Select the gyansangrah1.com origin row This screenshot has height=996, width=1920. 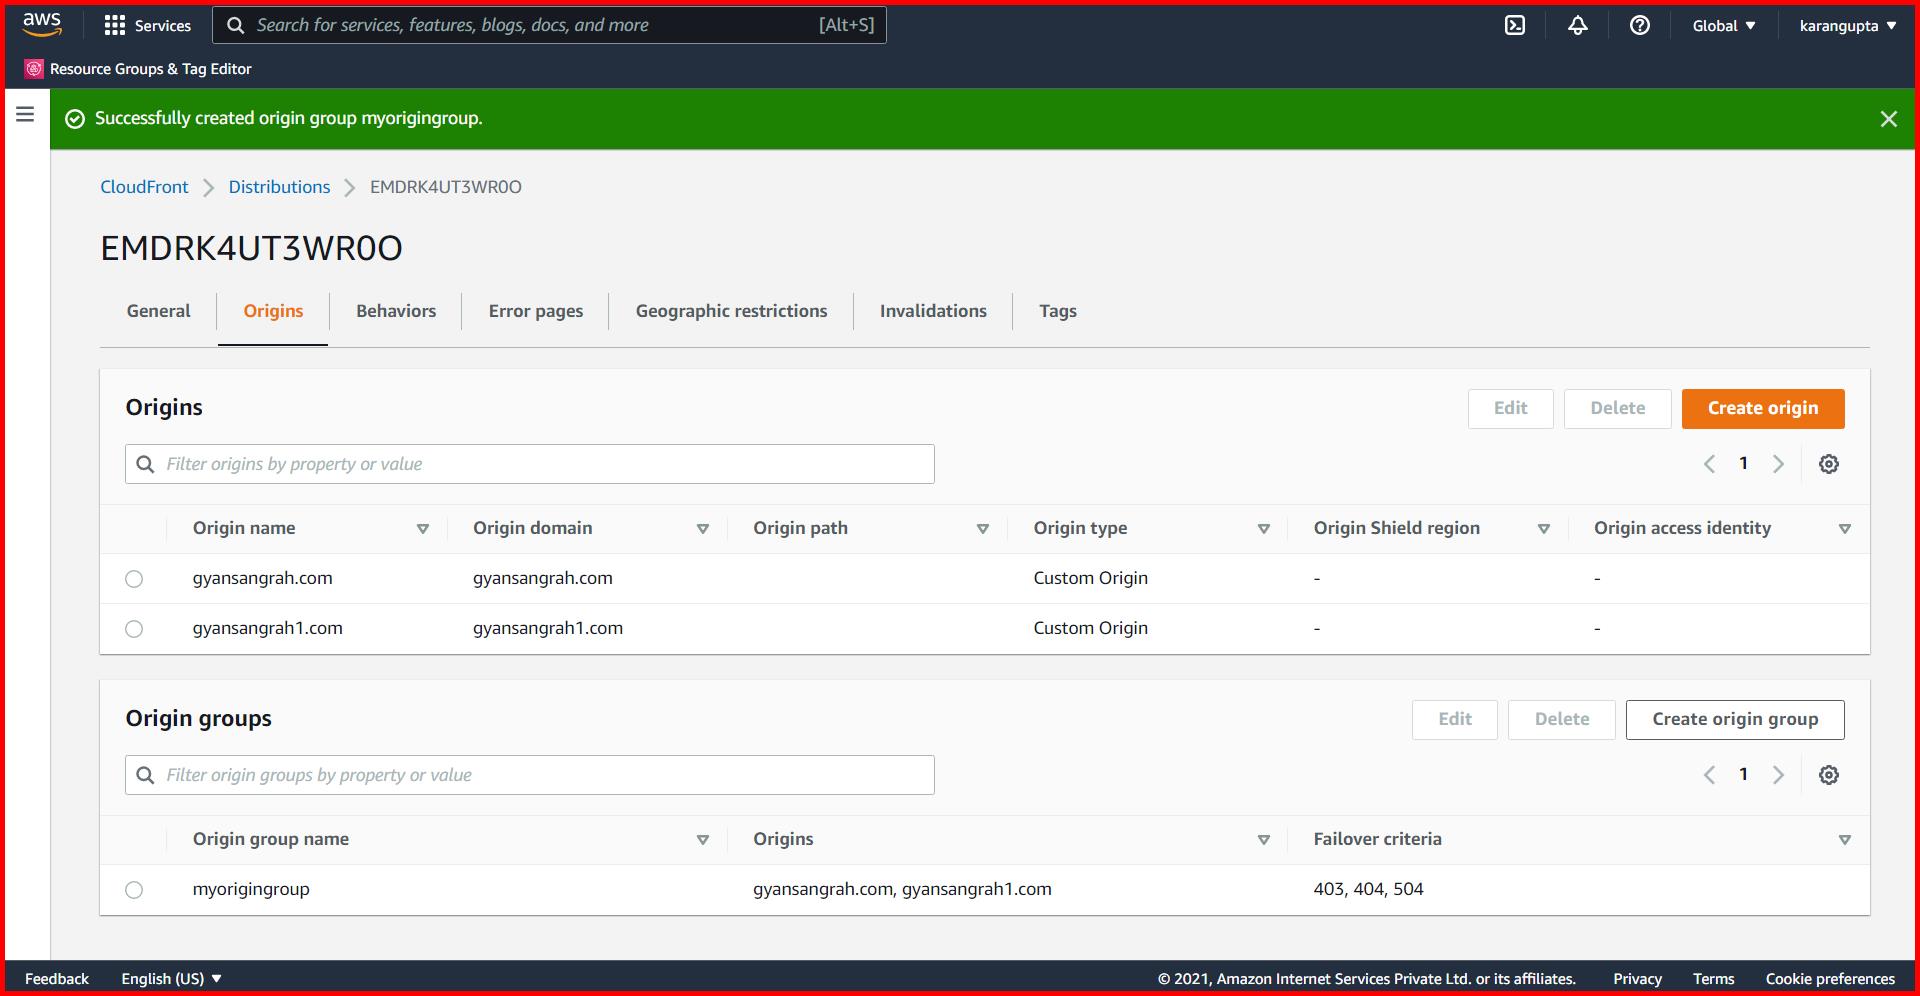pos(135,628)
